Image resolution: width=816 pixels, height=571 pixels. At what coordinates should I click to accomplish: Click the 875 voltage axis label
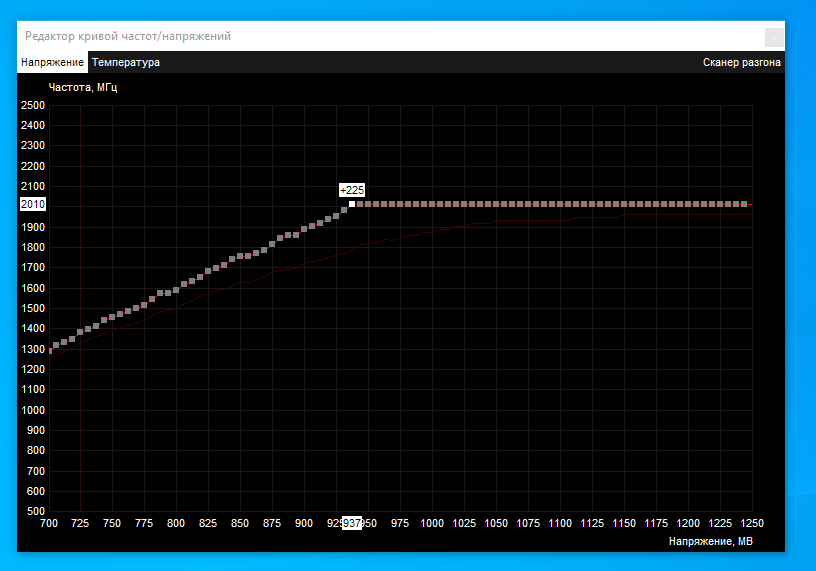pyautogui.click(x=272, y=523)
